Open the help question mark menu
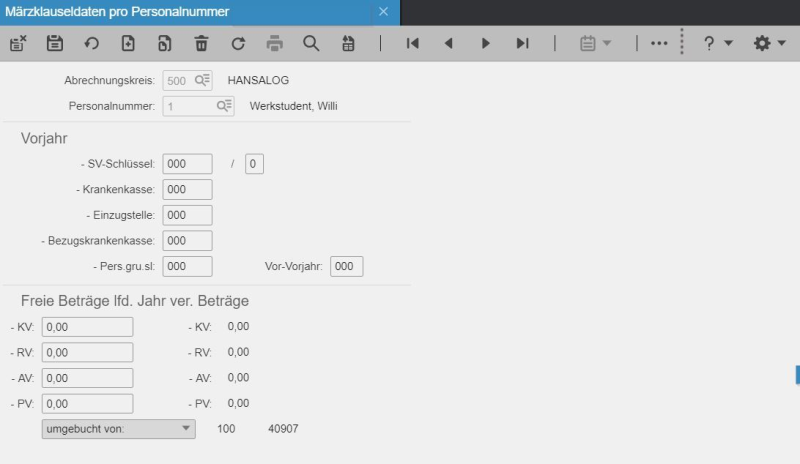The image size is (800, 464). point(717,43)
